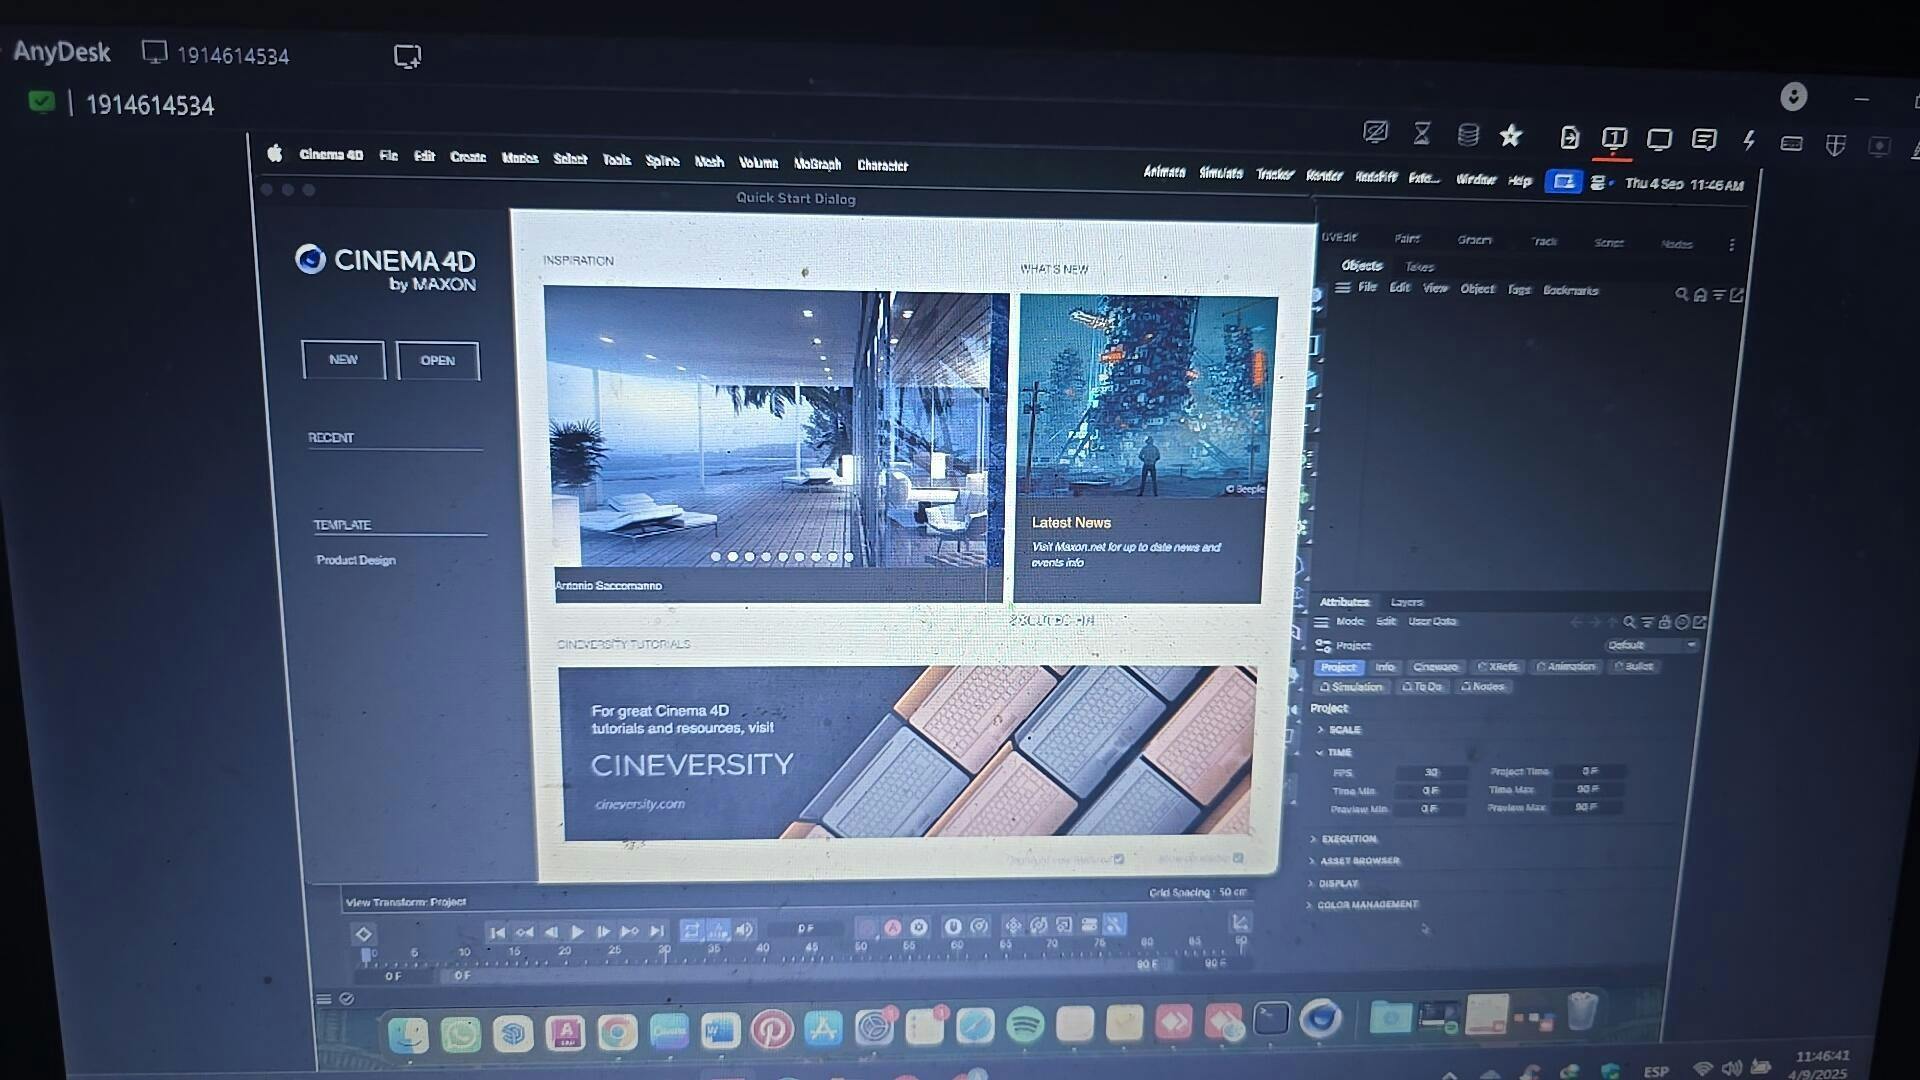Open the MoGraph menu

click(x=817, y=164)
